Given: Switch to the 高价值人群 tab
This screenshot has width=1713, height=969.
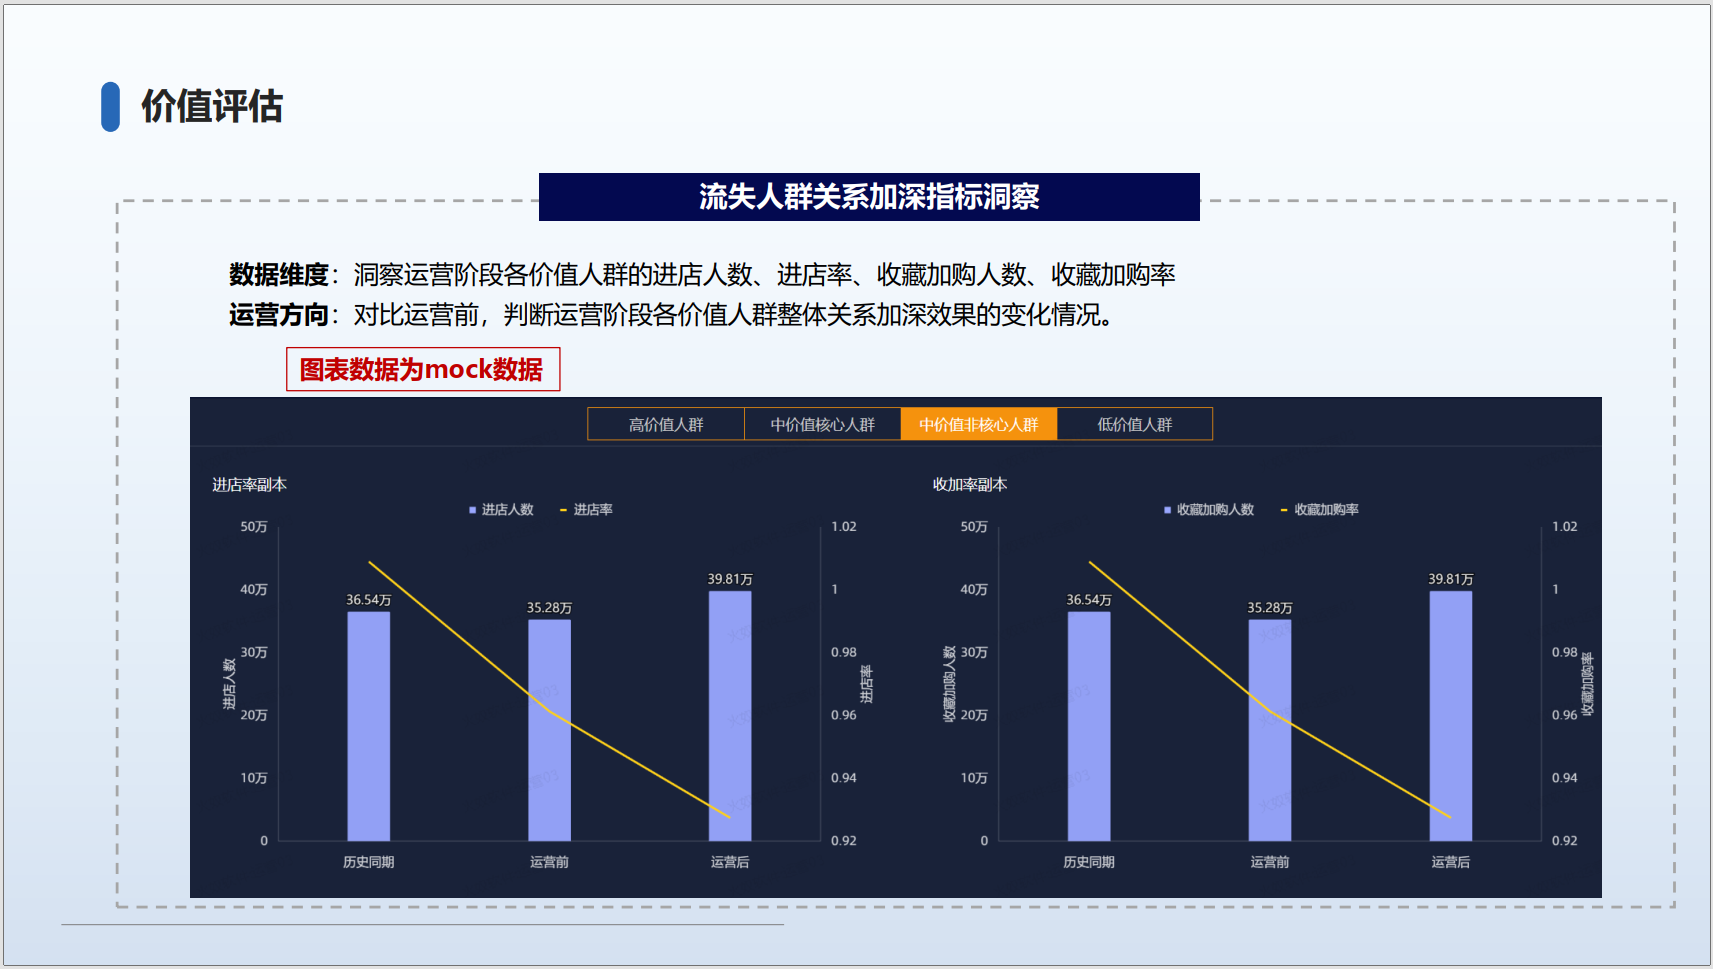Looking at the screenshot, I should pyautogui.click(x=666, y=424).
